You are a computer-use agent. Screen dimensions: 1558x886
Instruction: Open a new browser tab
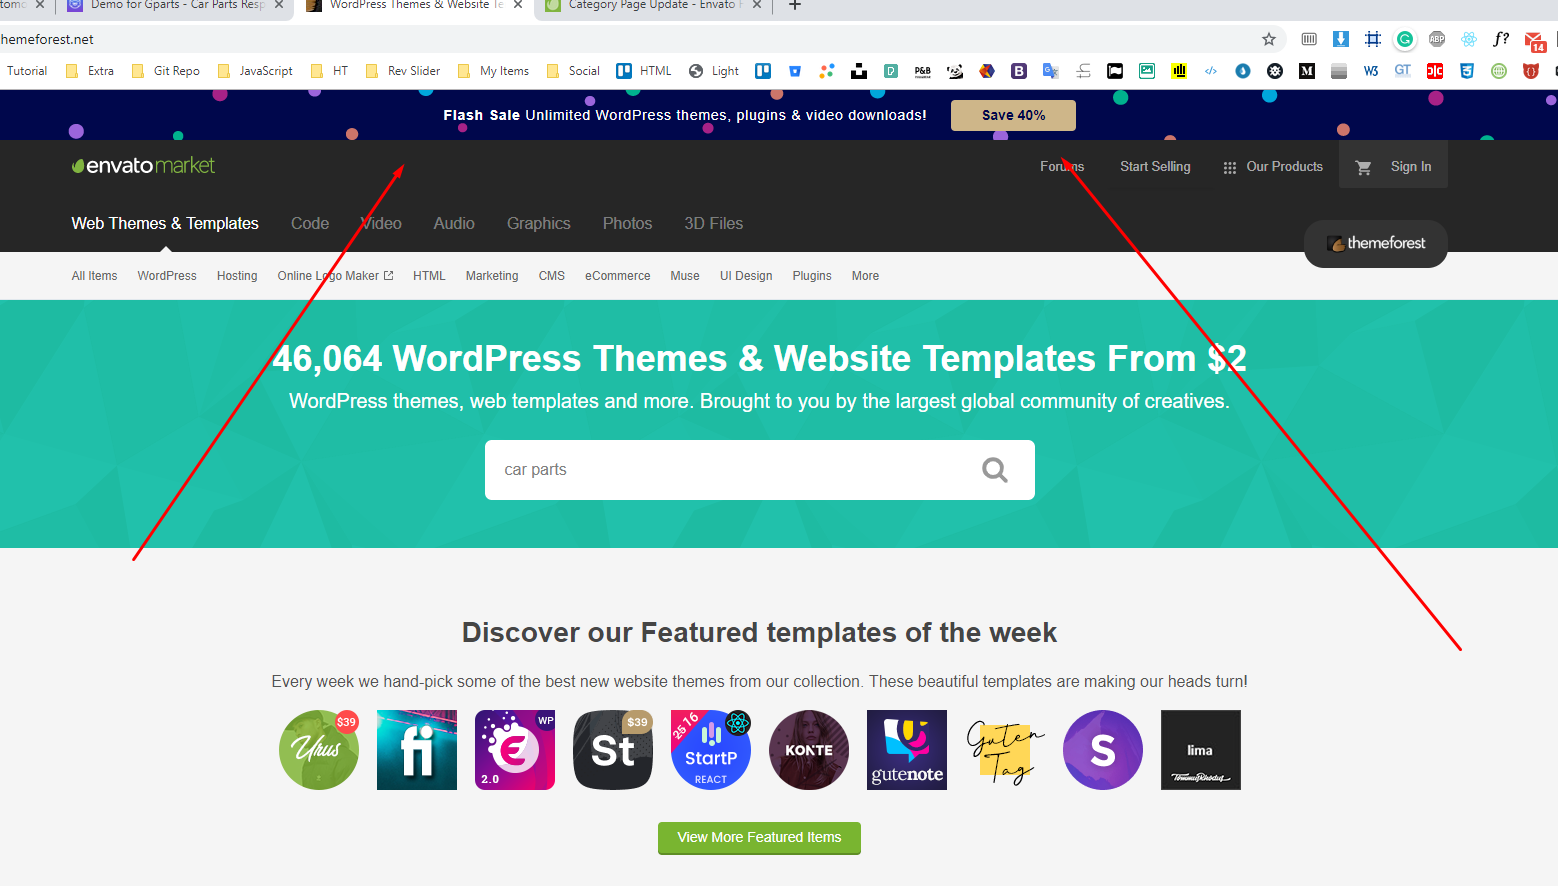coord(795,6)
